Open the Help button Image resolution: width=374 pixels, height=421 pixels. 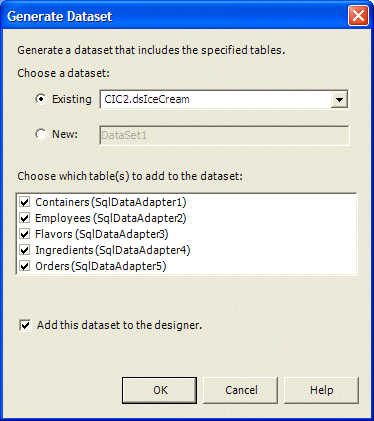click(x=321, y=390)
